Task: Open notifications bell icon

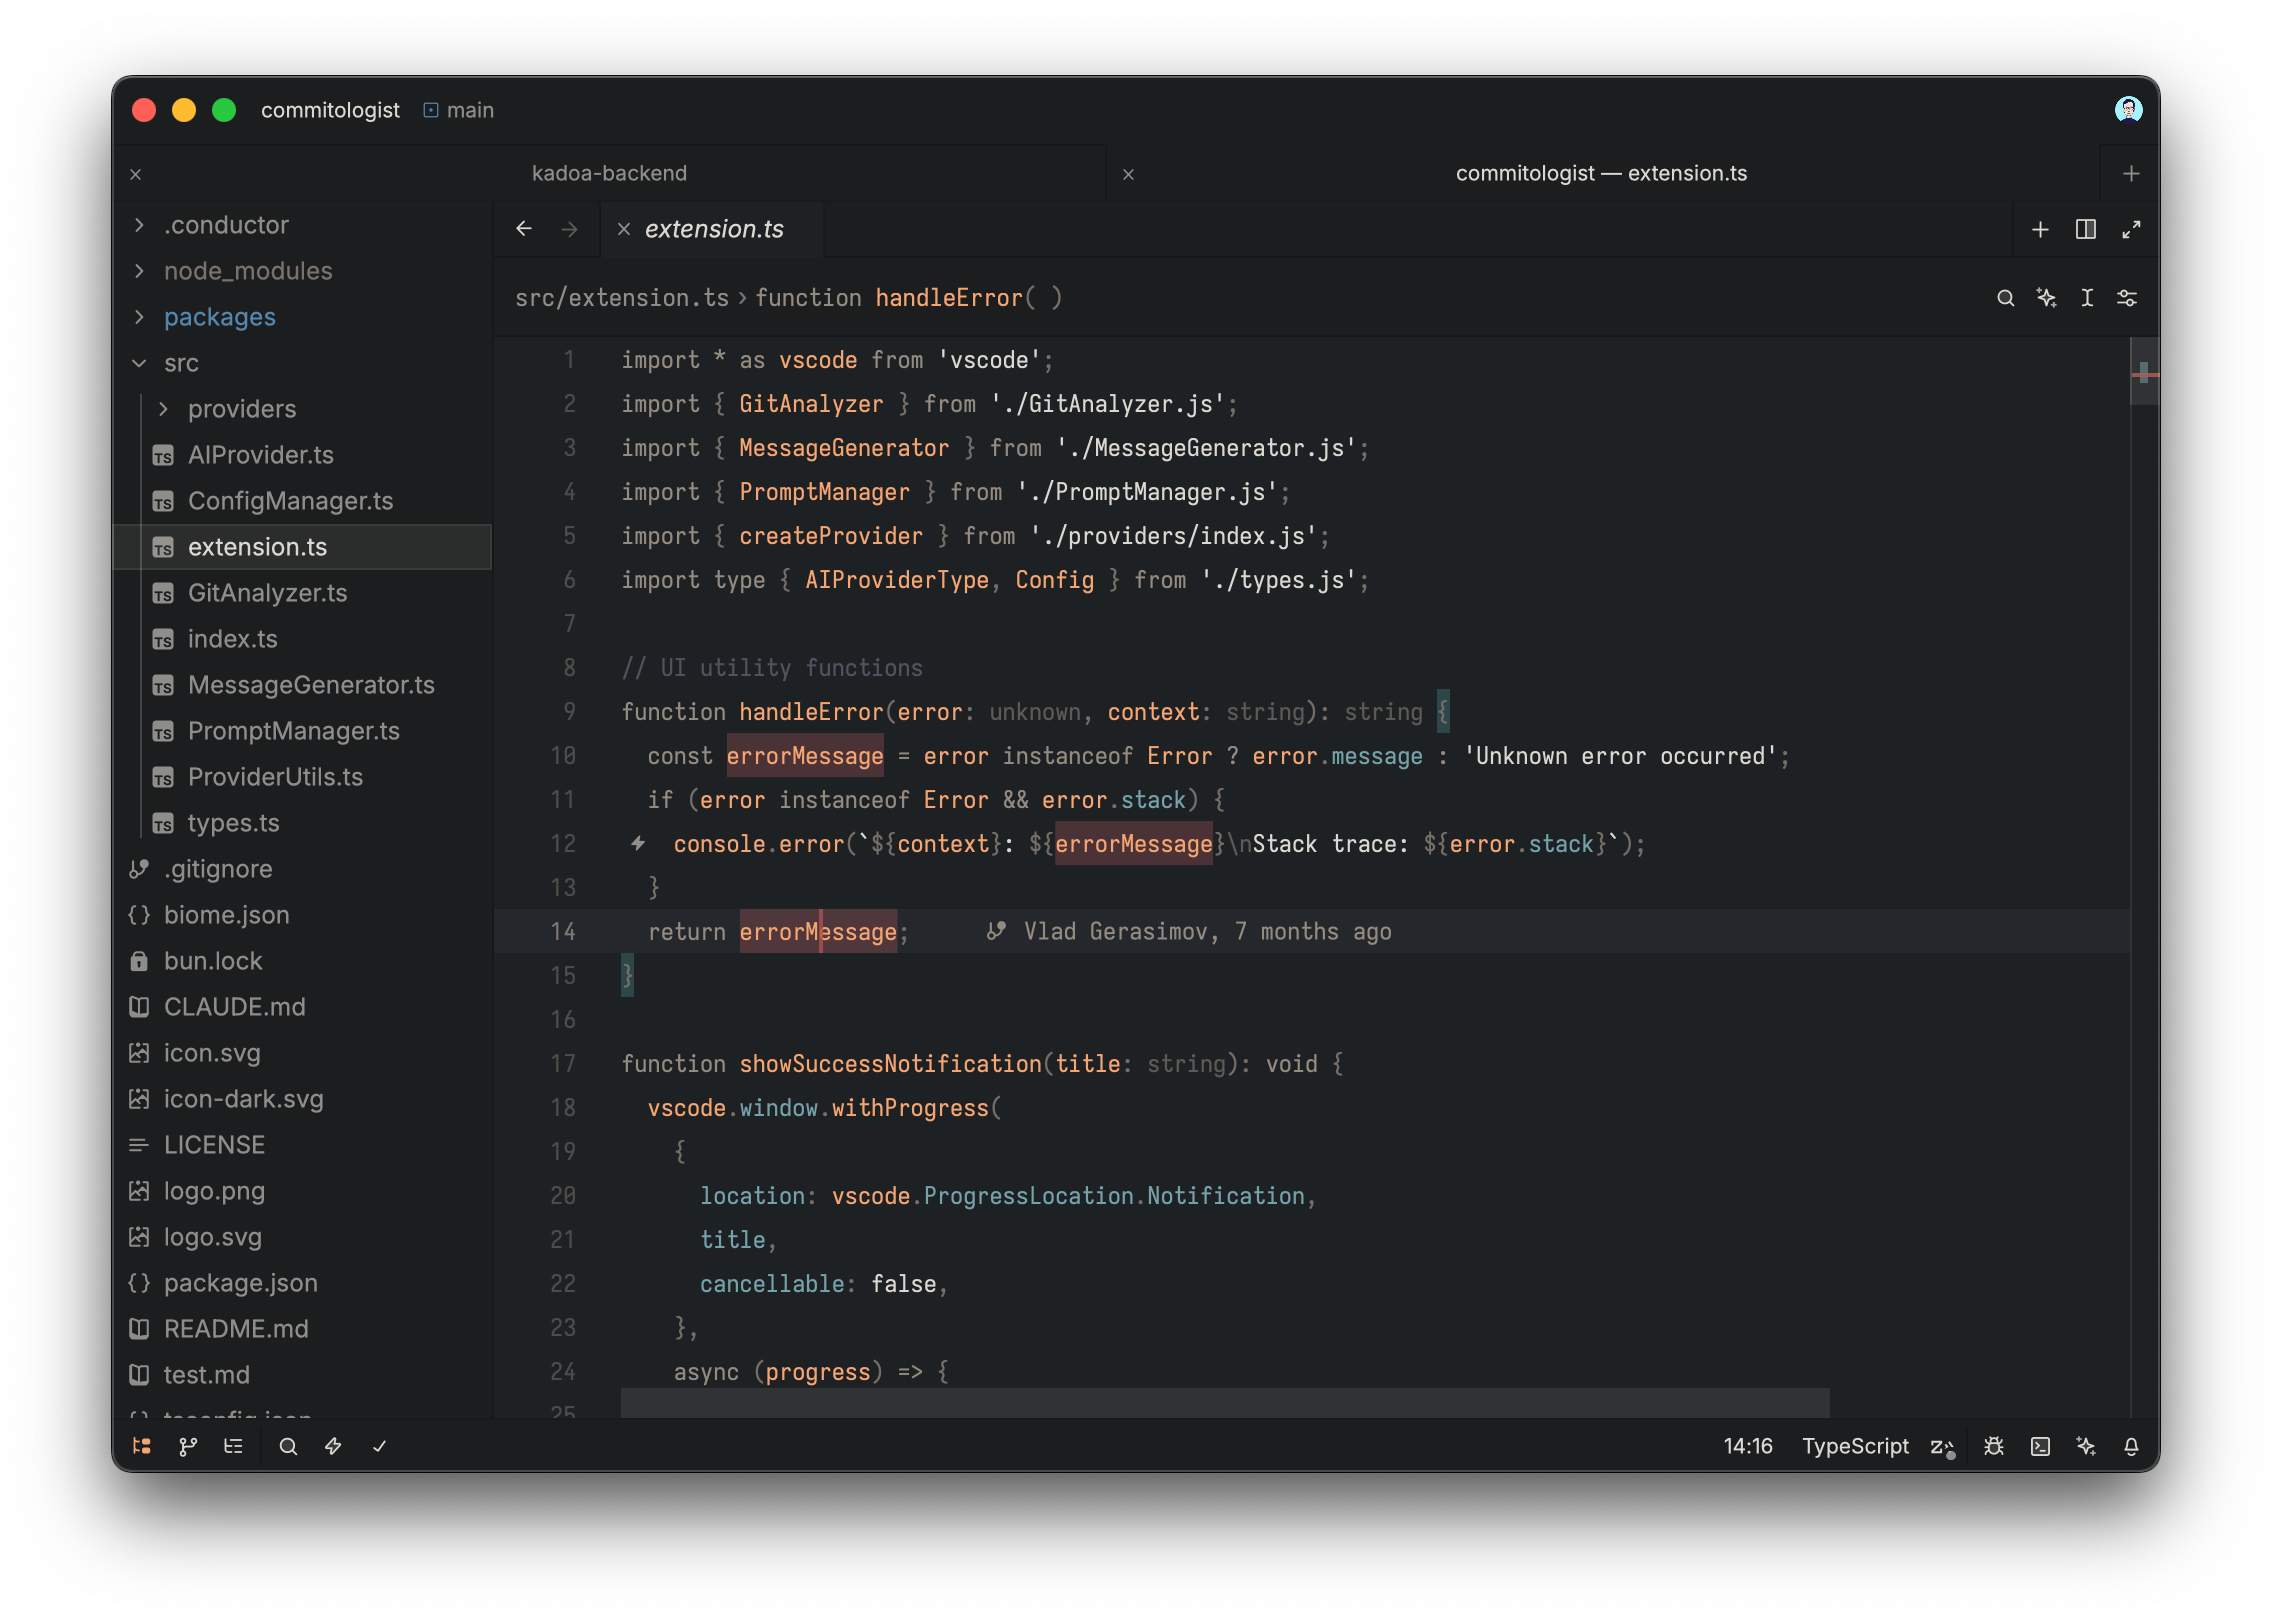Action: 2131,1446
